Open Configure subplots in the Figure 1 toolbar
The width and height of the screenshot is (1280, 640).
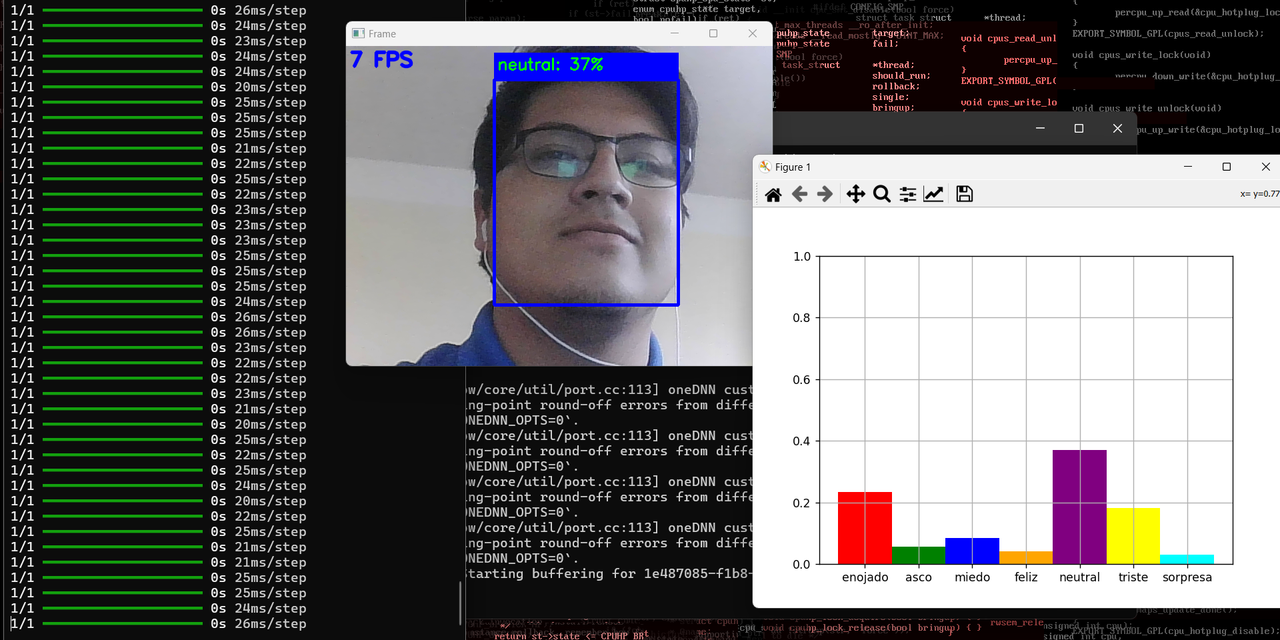click(x=908, y=195)
